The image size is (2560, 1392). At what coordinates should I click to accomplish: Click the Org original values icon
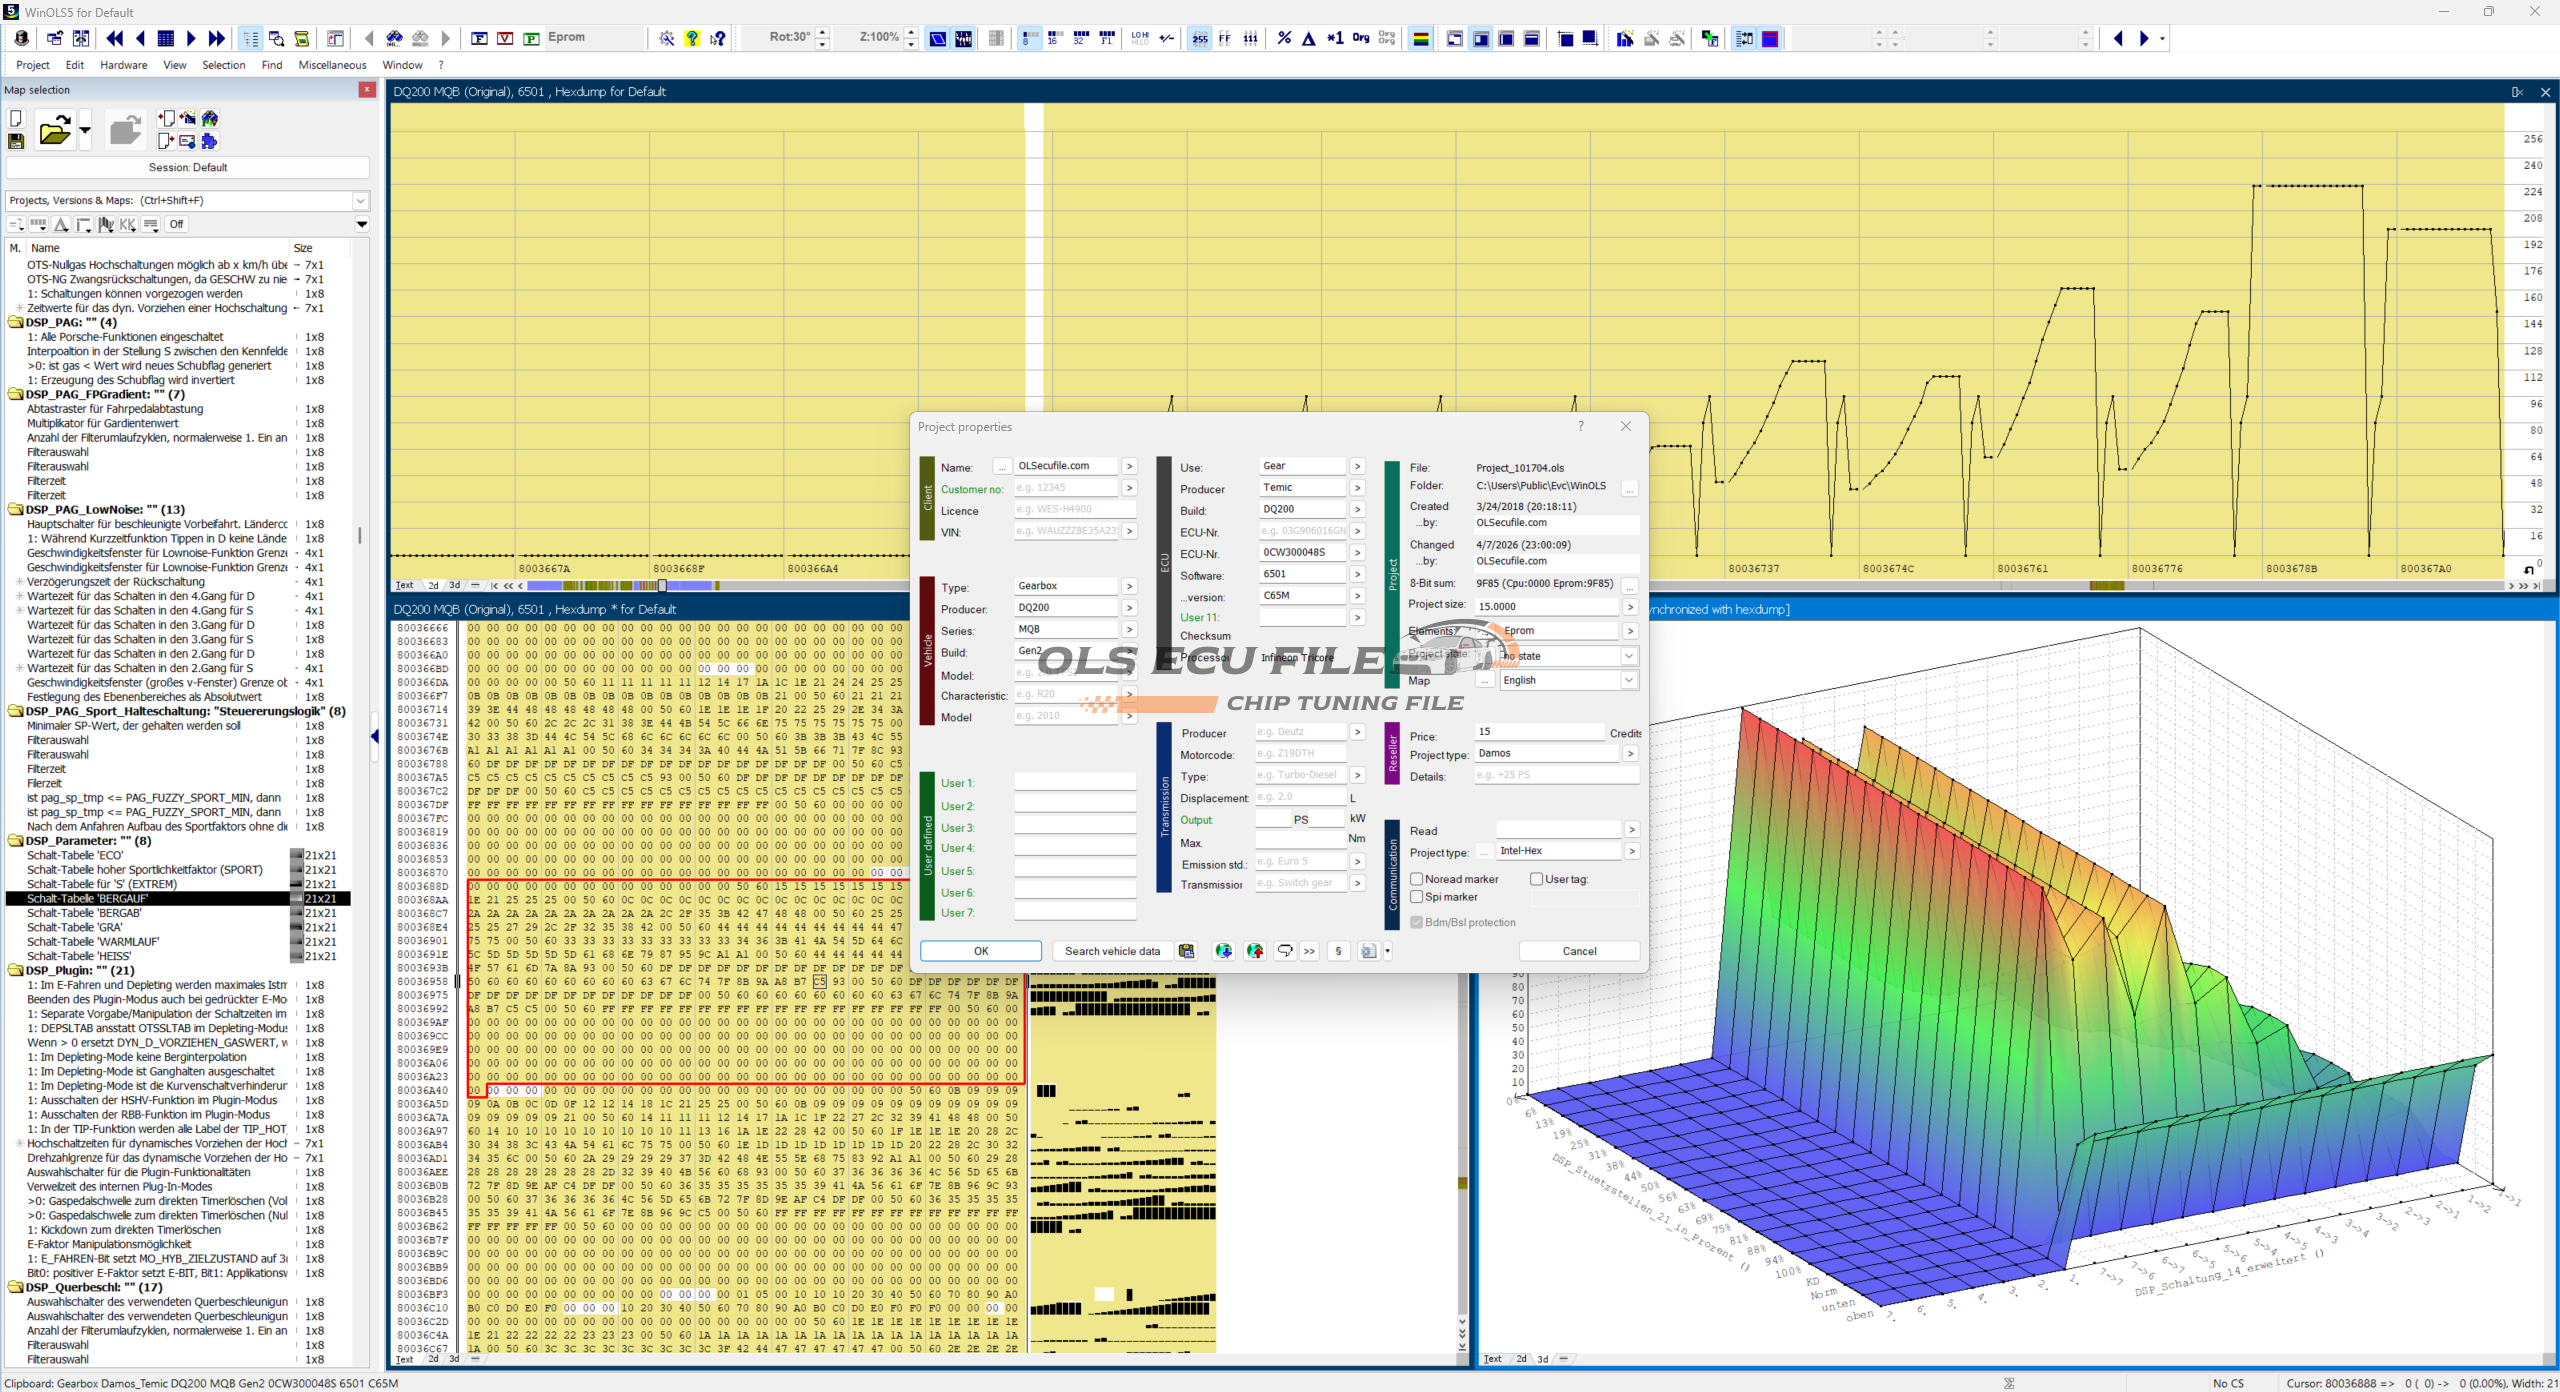click(x=1361, y=38)
